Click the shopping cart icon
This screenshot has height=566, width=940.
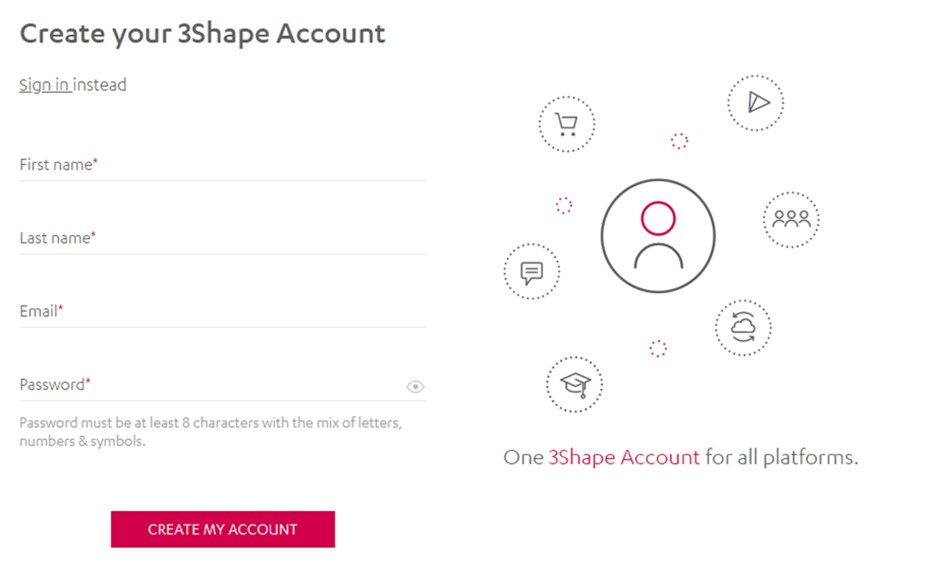pyautogui.click(x=566, y=125)
